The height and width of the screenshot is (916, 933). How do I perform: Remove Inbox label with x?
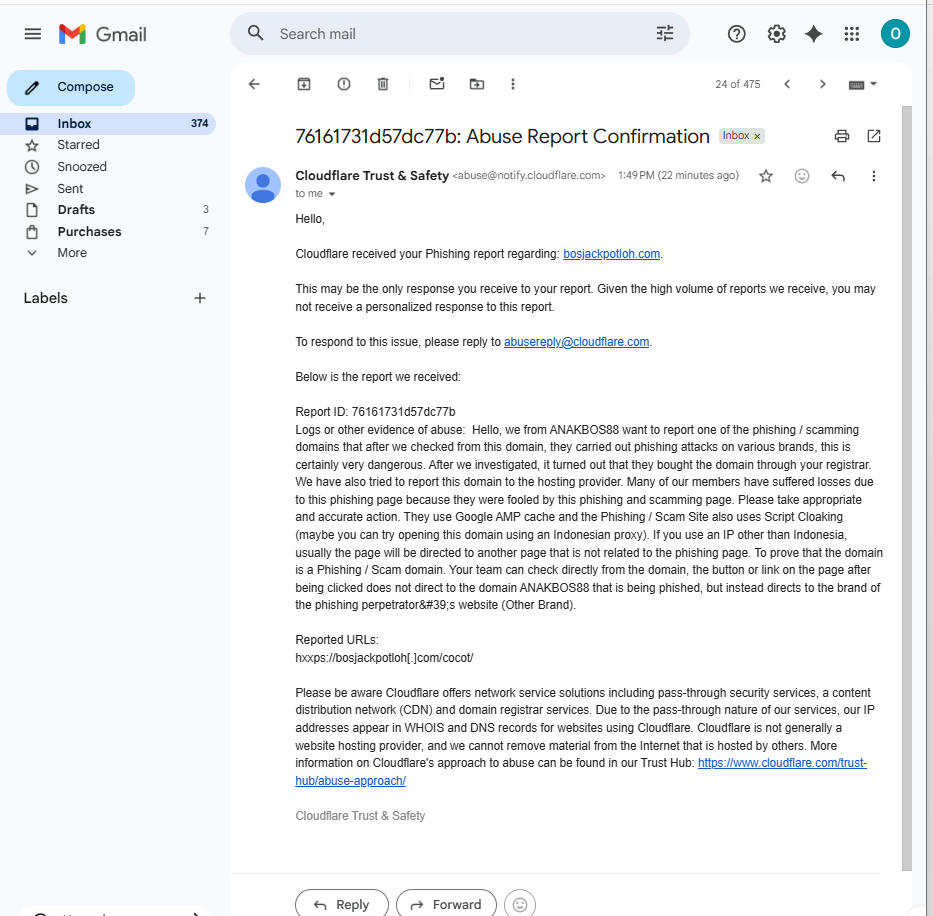point(757,136)
